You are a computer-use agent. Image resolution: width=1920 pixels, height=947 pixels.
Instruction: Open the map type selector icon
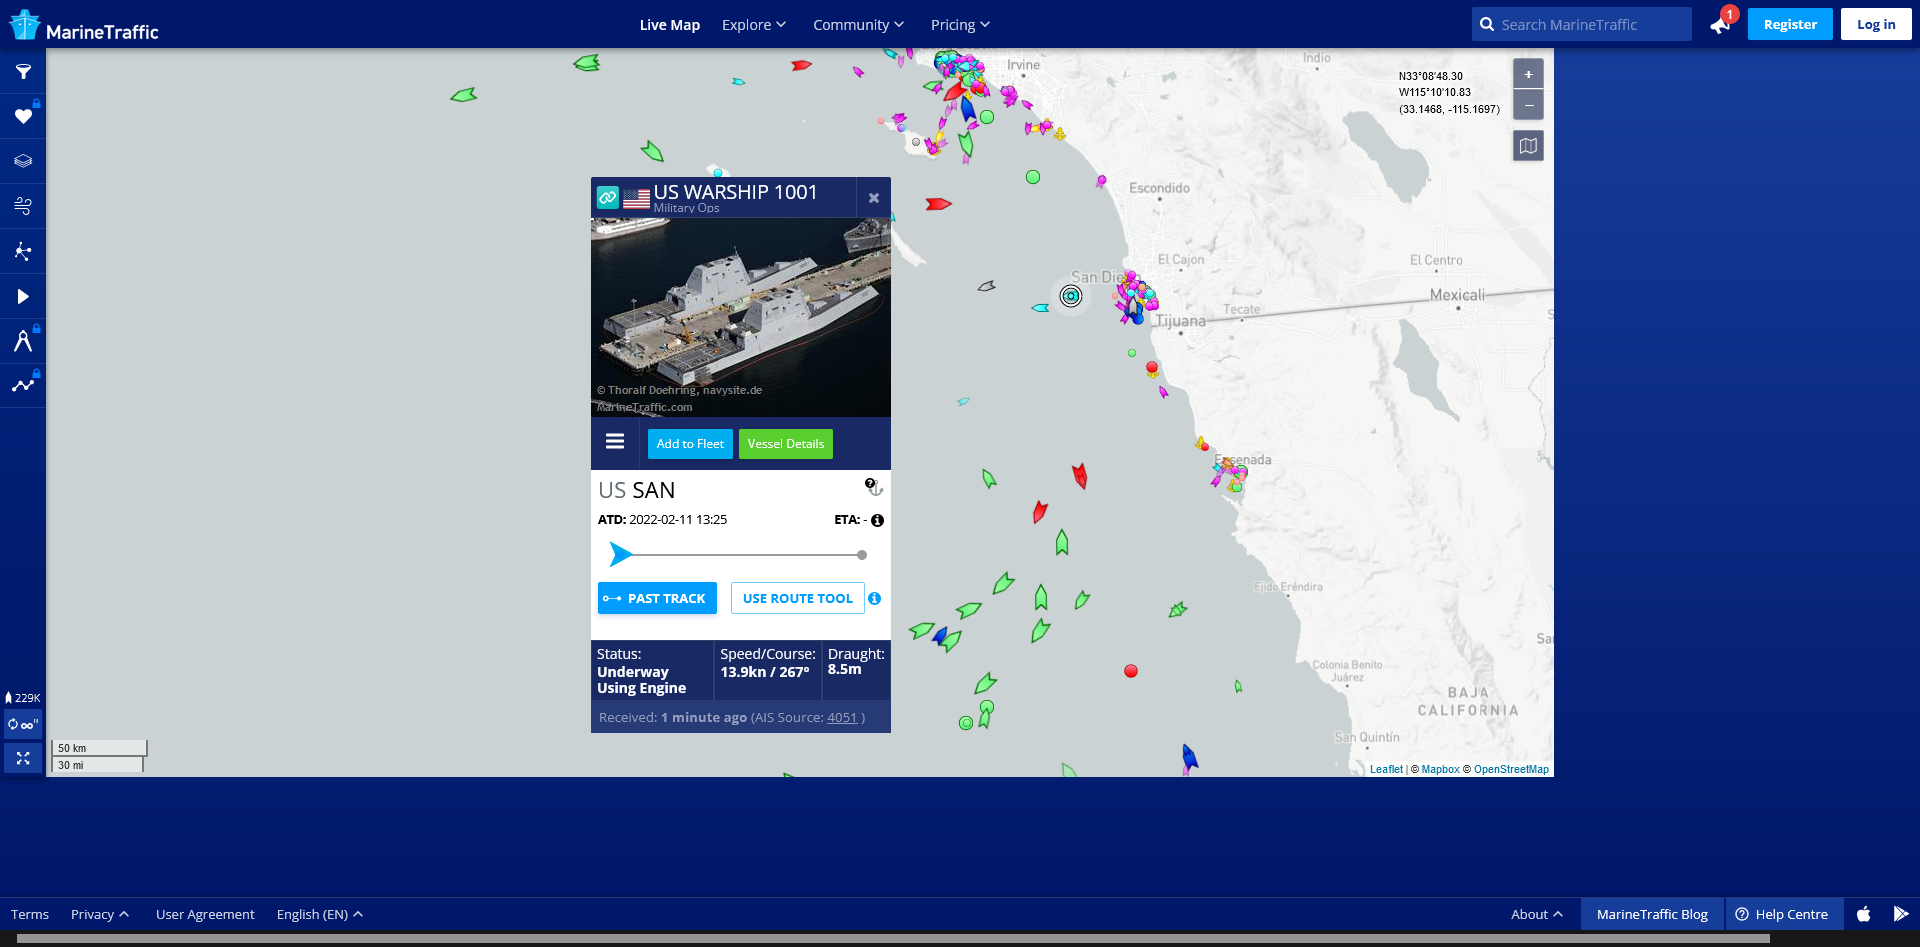(1528, 146)
